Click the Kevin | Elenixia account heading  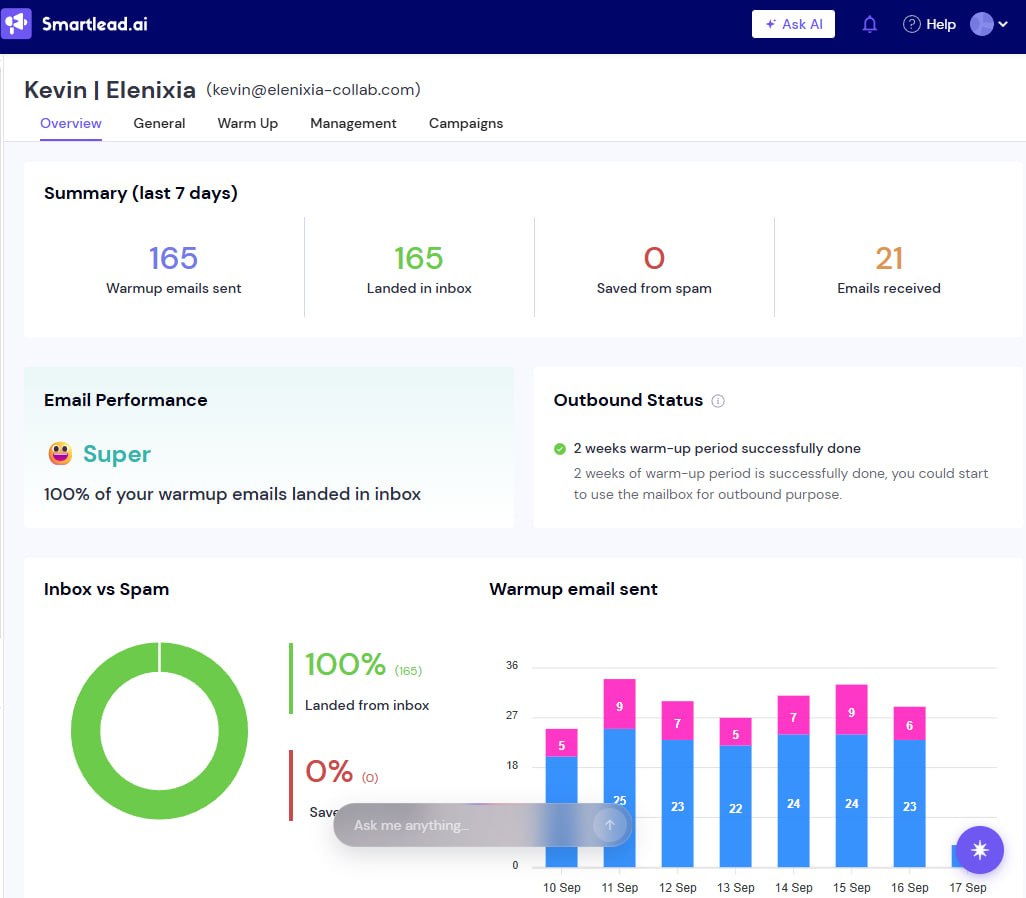point(110,90)
